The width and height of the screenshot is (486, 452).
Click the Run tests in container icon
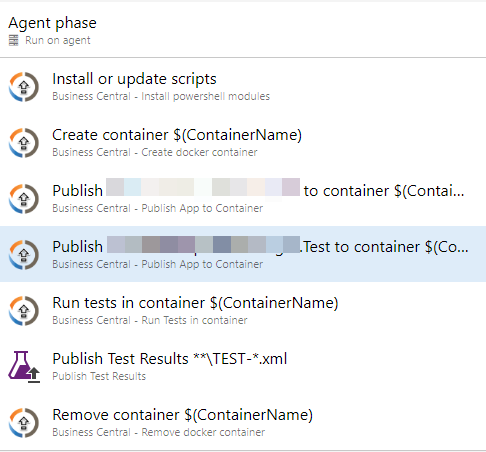24,311
